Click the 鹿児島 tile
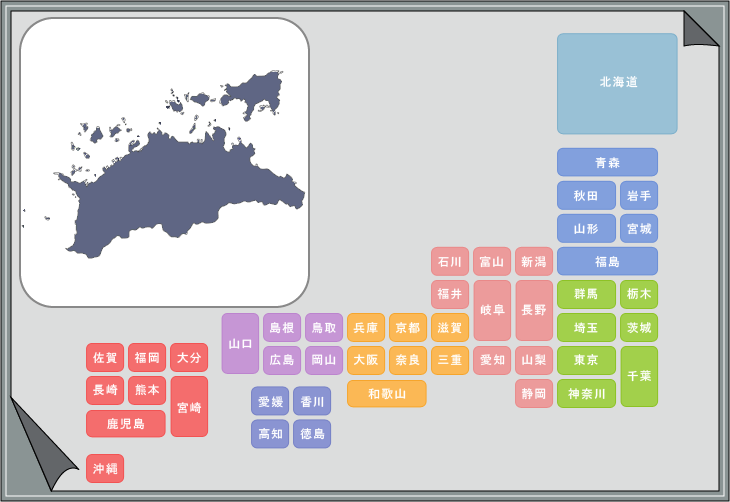The height and width of the screenshot is (502, 730). pyautogui.click(x=125, y=424)
